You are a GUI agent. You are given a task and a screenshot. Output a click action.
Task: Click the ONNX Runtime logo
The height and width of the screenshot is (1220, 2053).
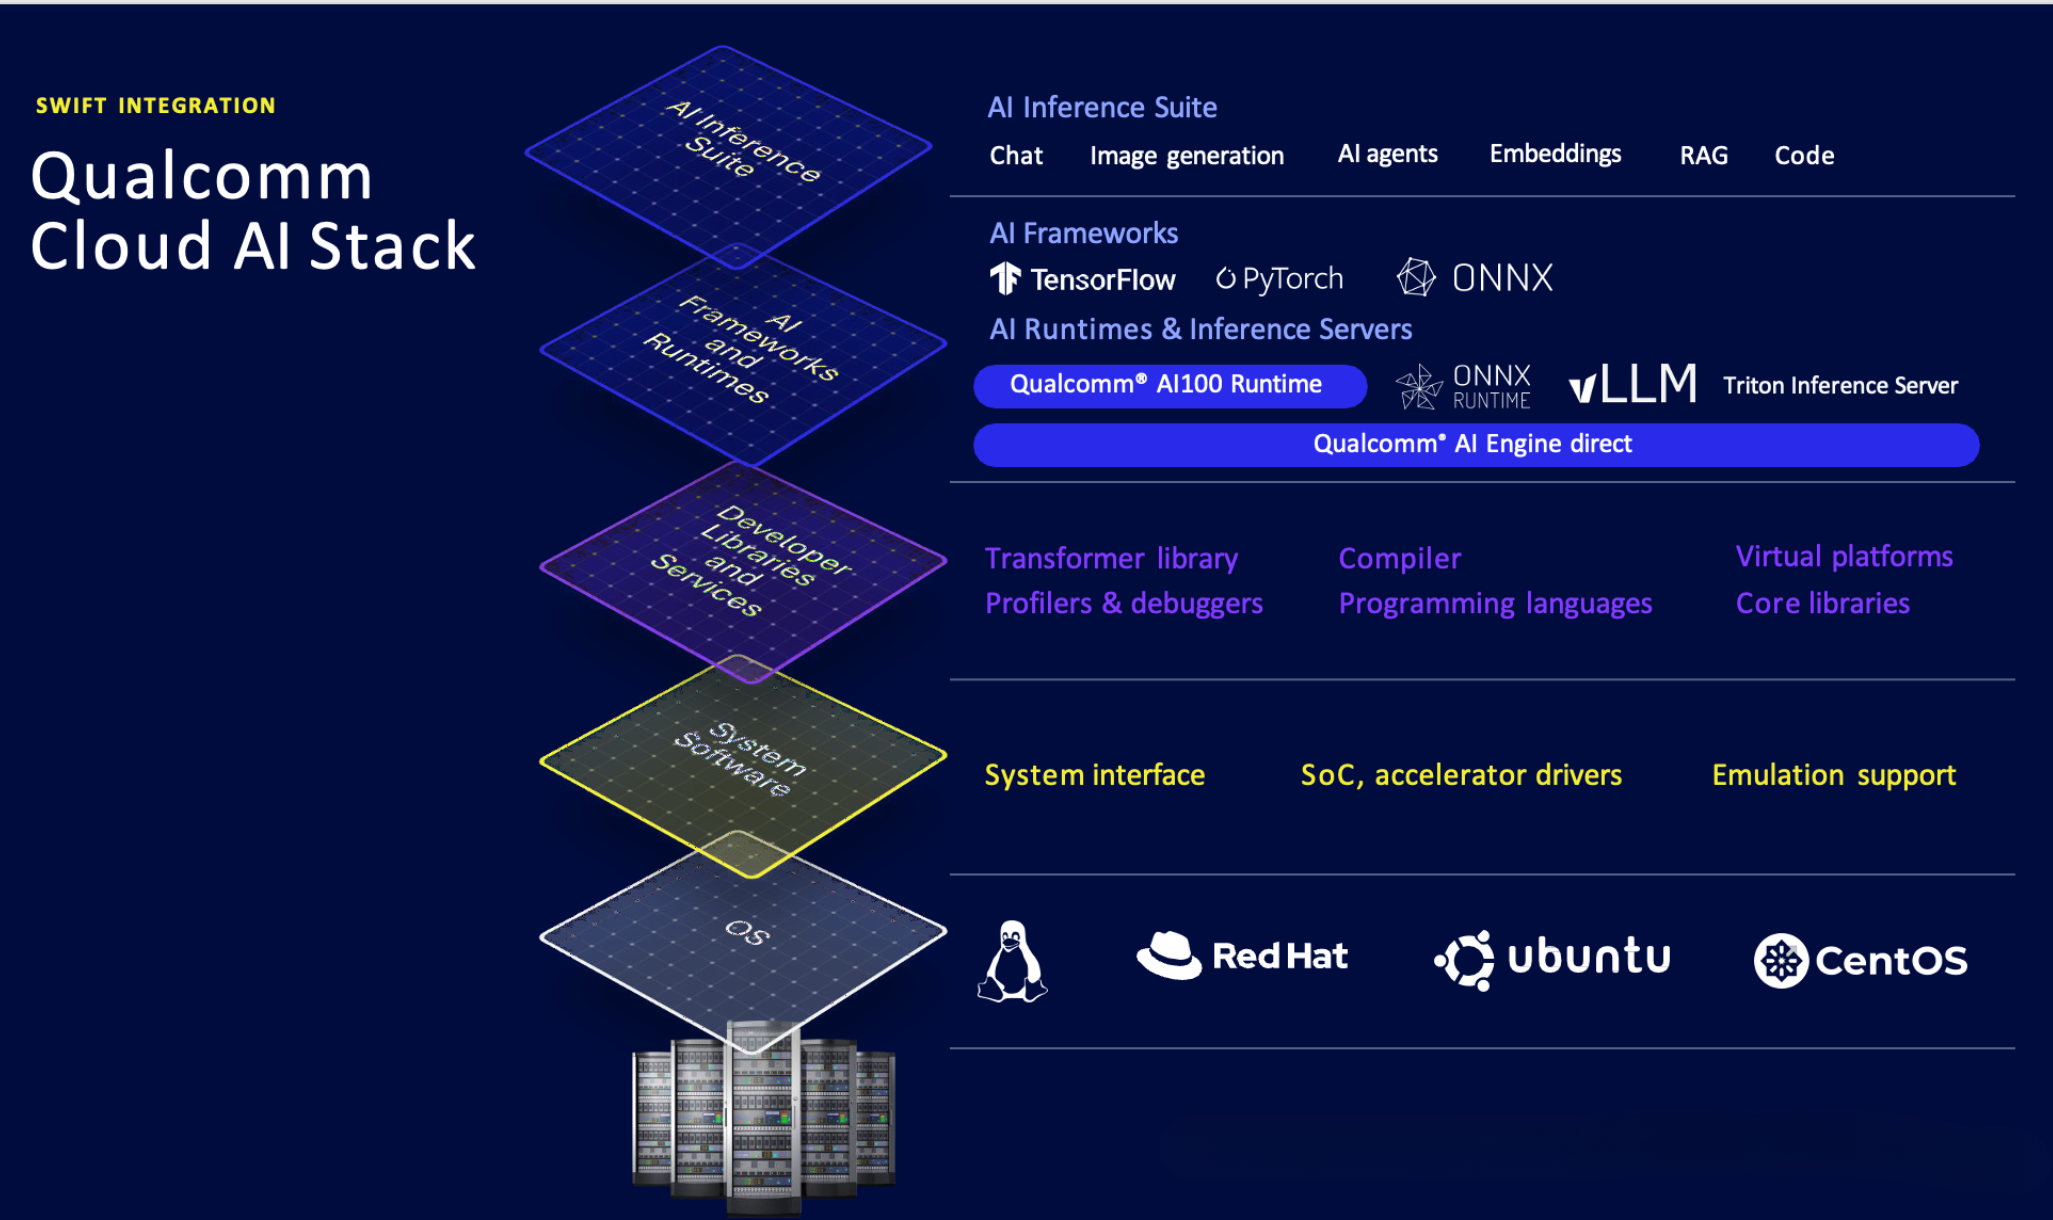tap(1464, 386)
